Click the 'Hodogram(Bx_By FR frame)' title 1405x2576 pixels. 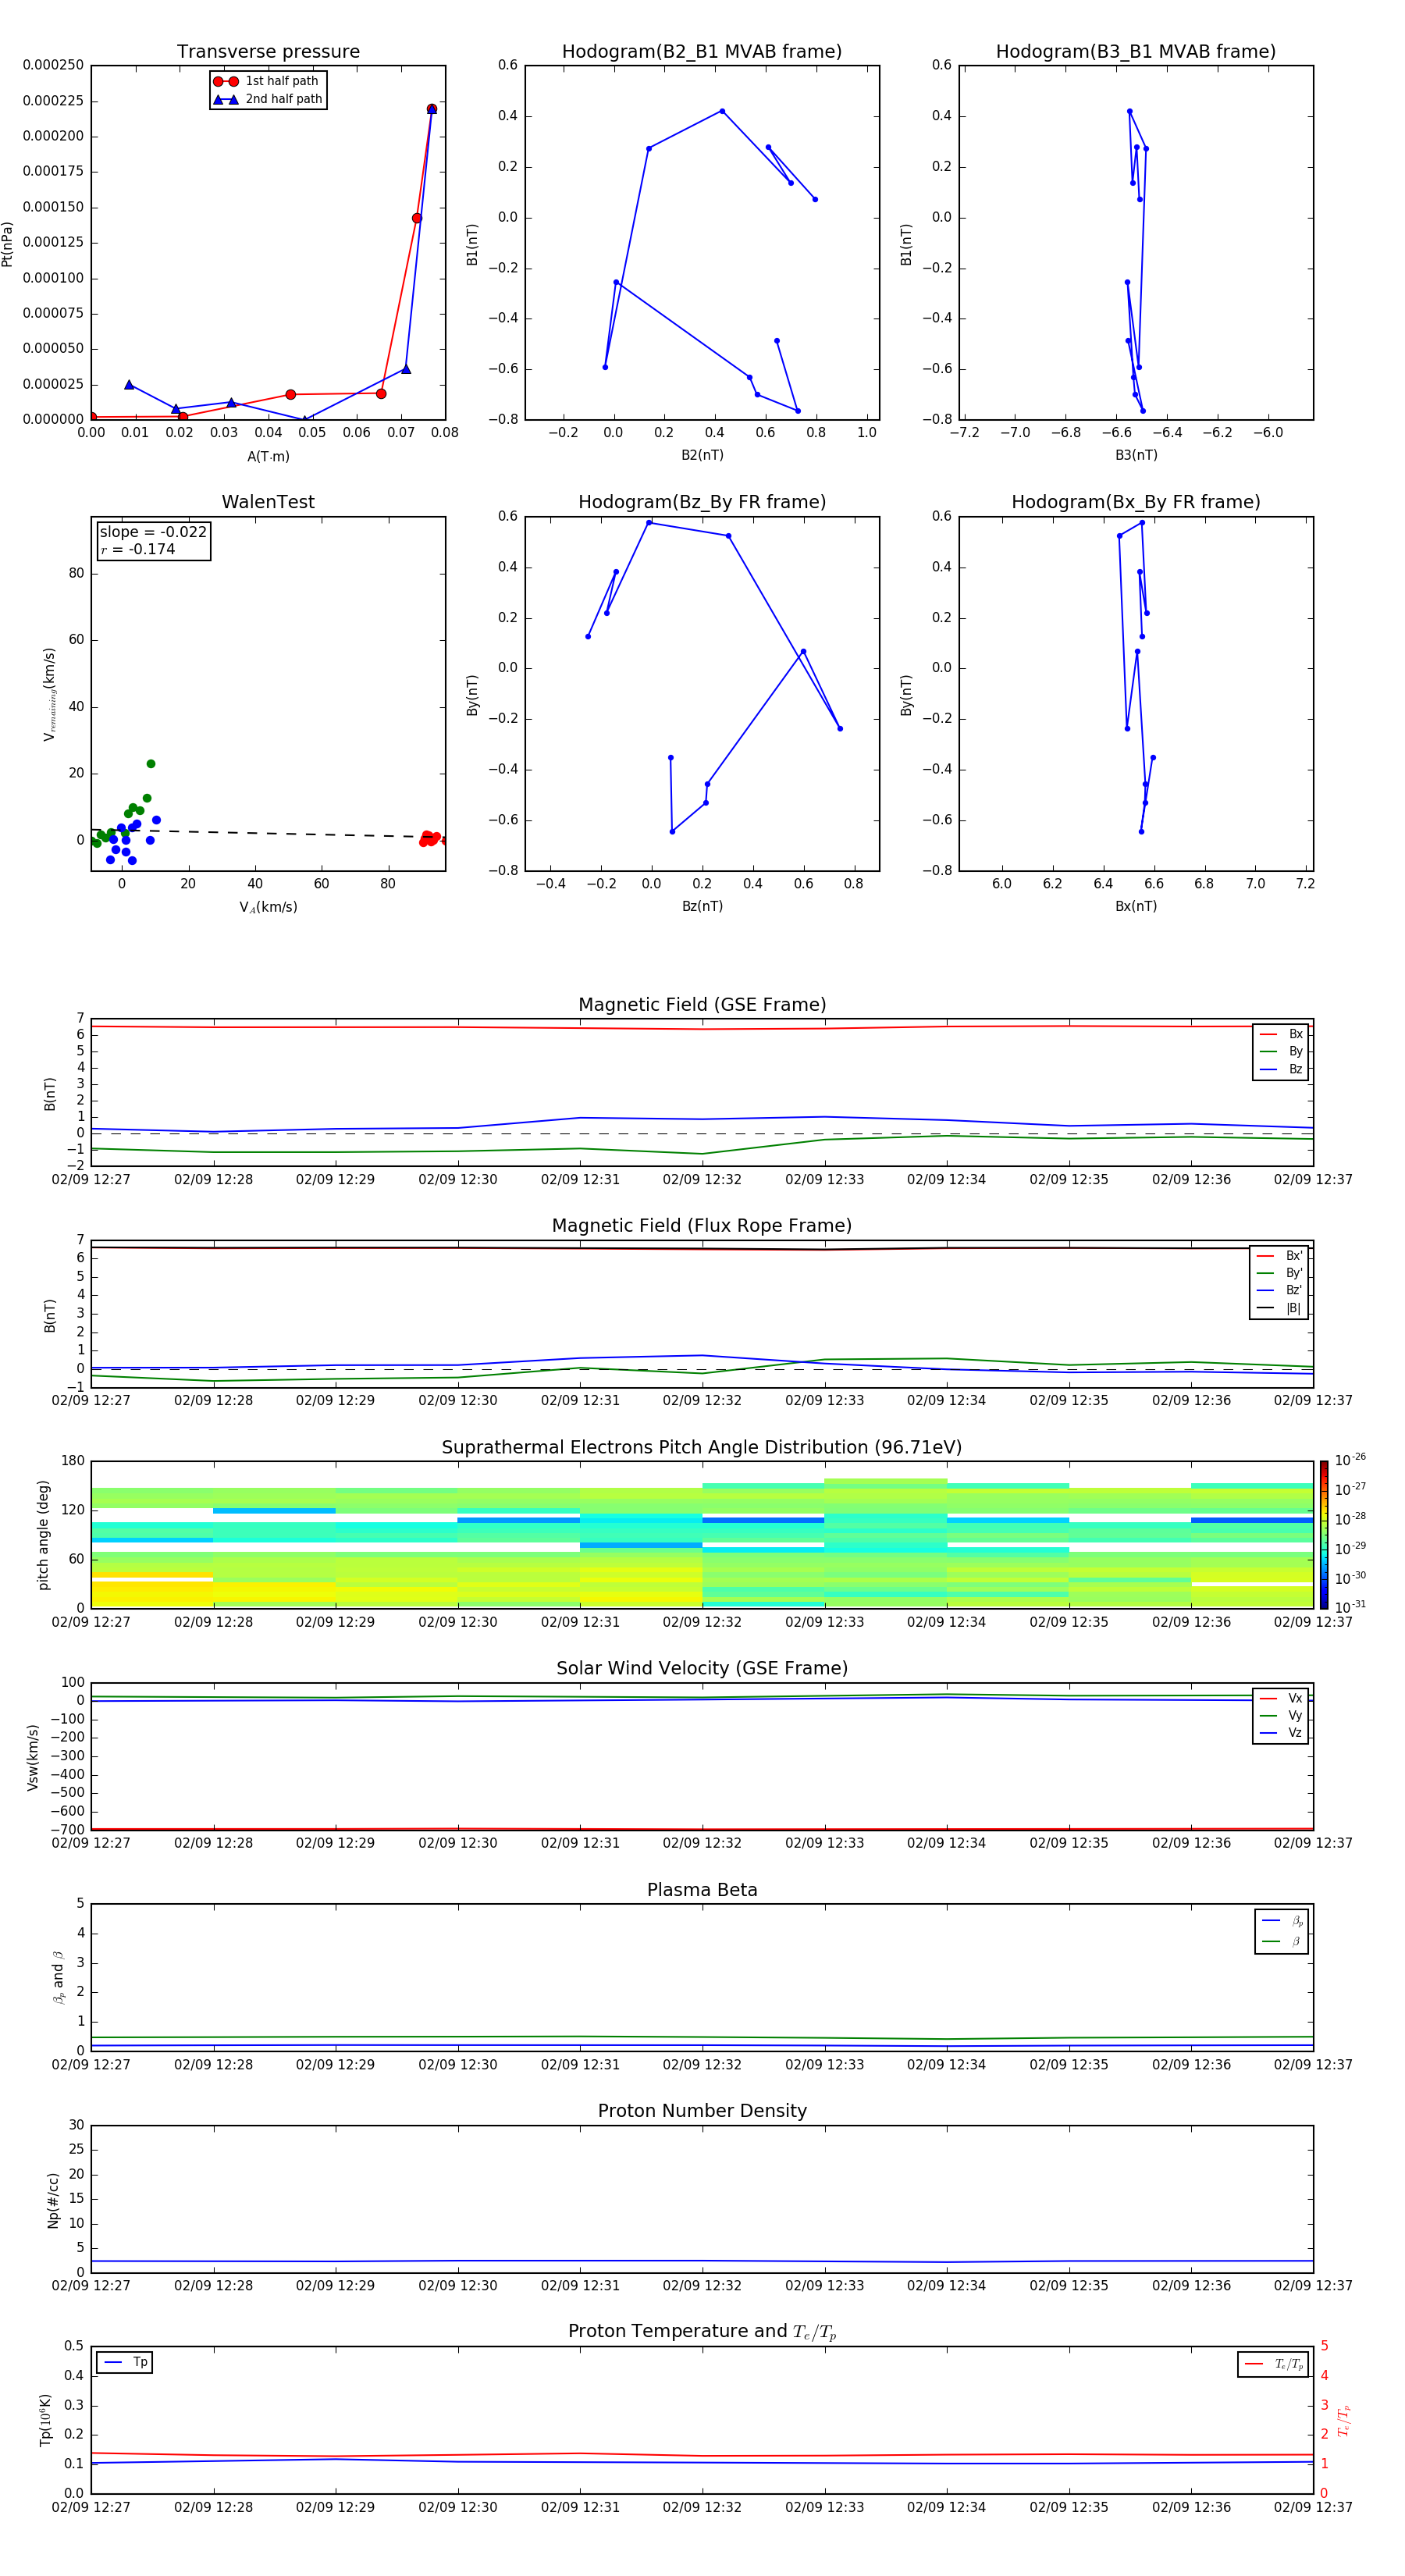point(1136,502)
